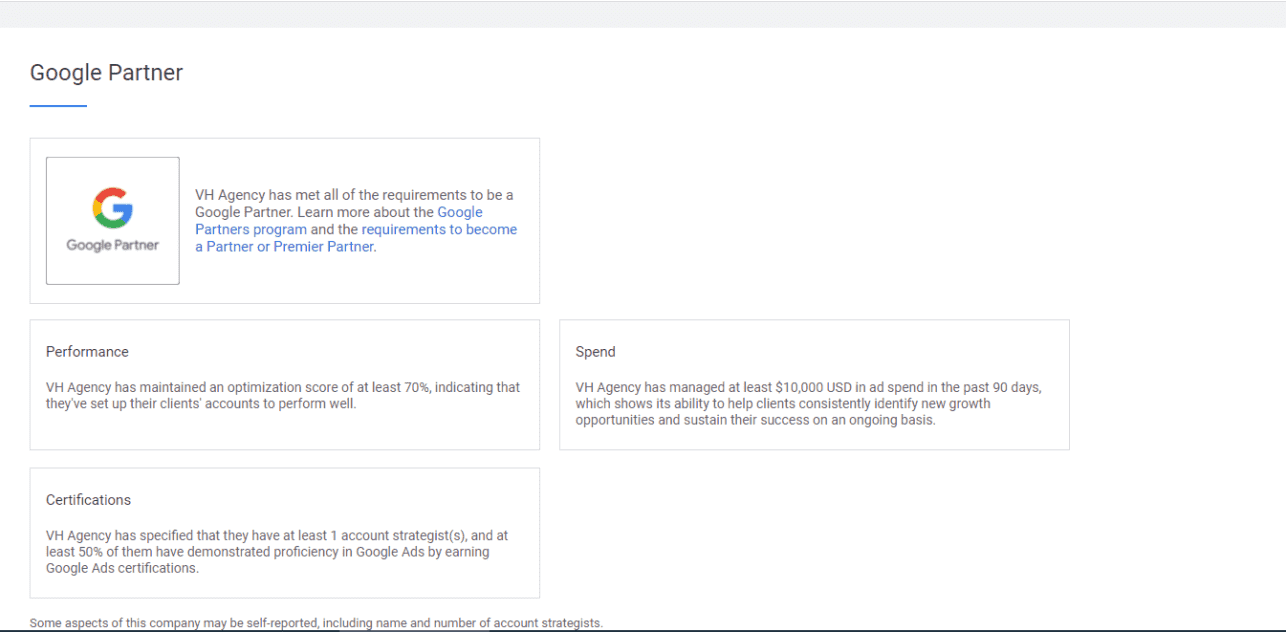Viewport: 1286px width, 632px height.
Task: Click the sentence 'VH Agency has met all of the requirements'
Action: point(354,203)
